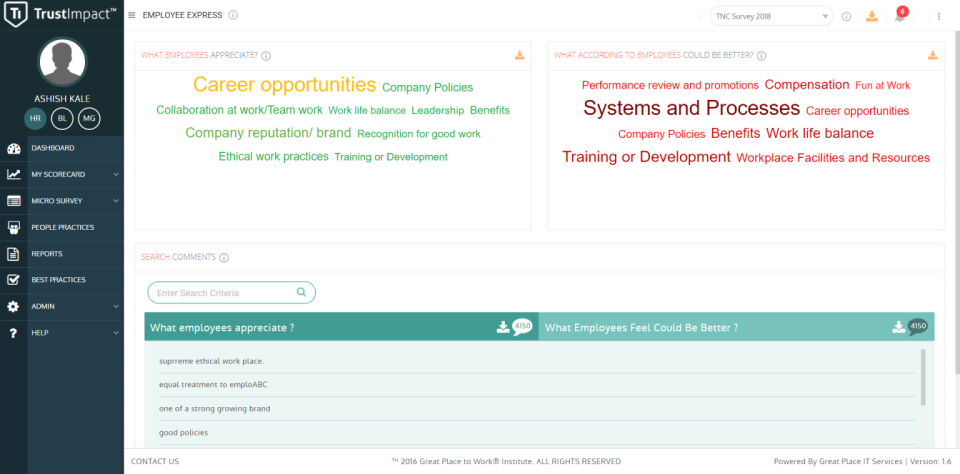Click Fun at Work word
The width and height of the screenshot is (960, 474).
[883, 86]
